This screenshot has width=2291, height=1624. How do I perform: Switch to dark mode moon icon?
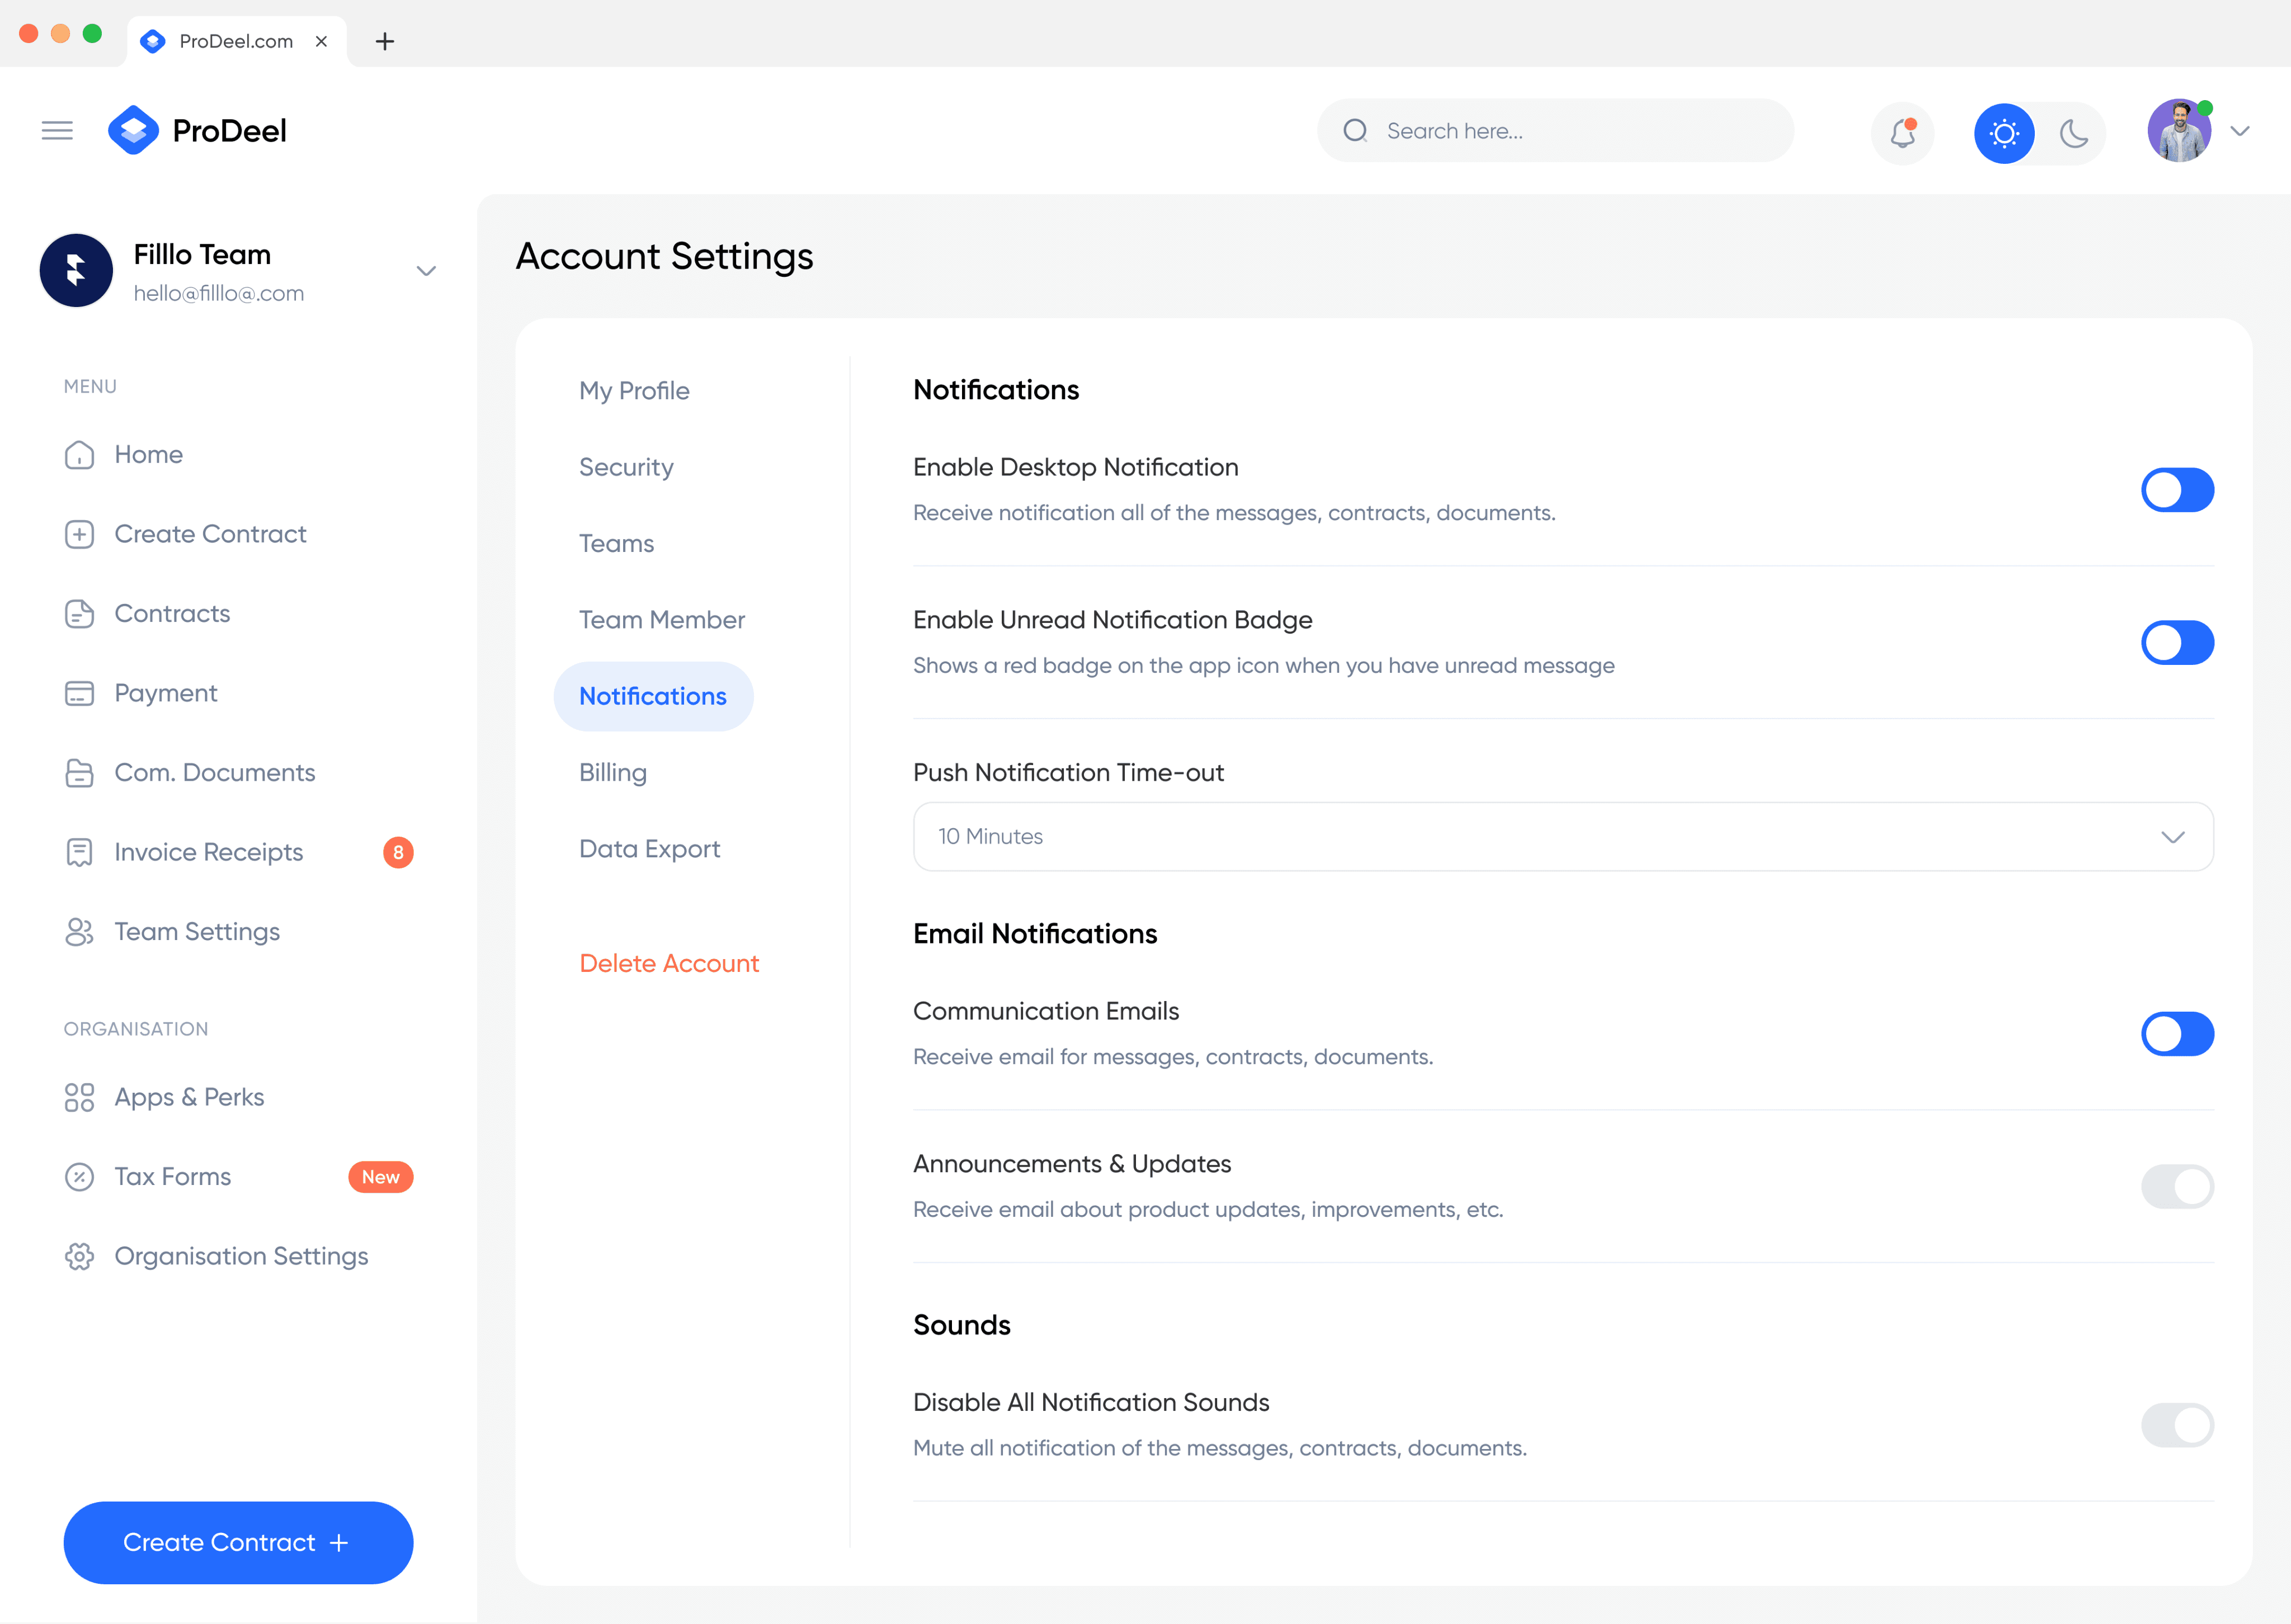point(2074,133)
